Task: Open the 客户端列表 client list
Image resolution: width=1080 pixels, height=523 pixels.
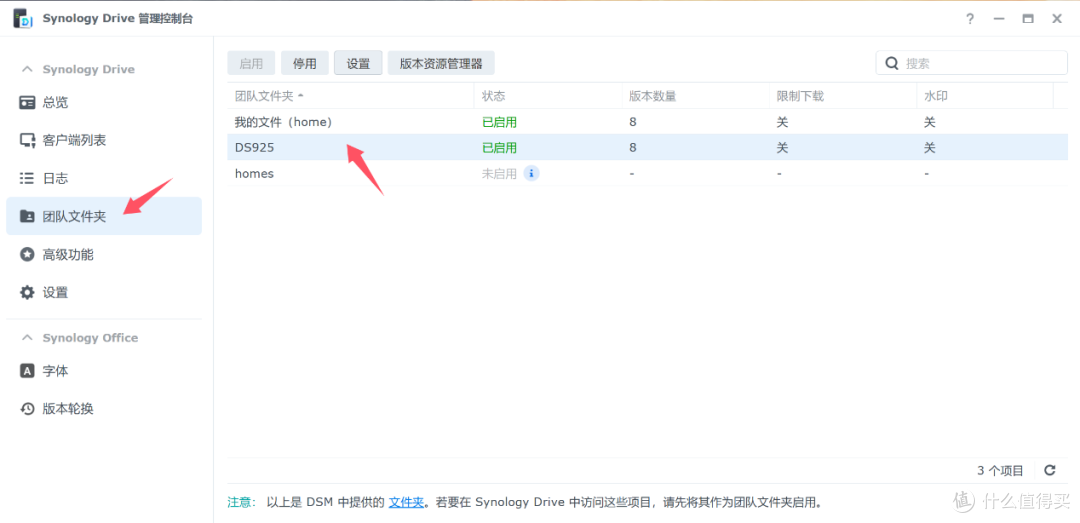Action: [x=103, y=141]
